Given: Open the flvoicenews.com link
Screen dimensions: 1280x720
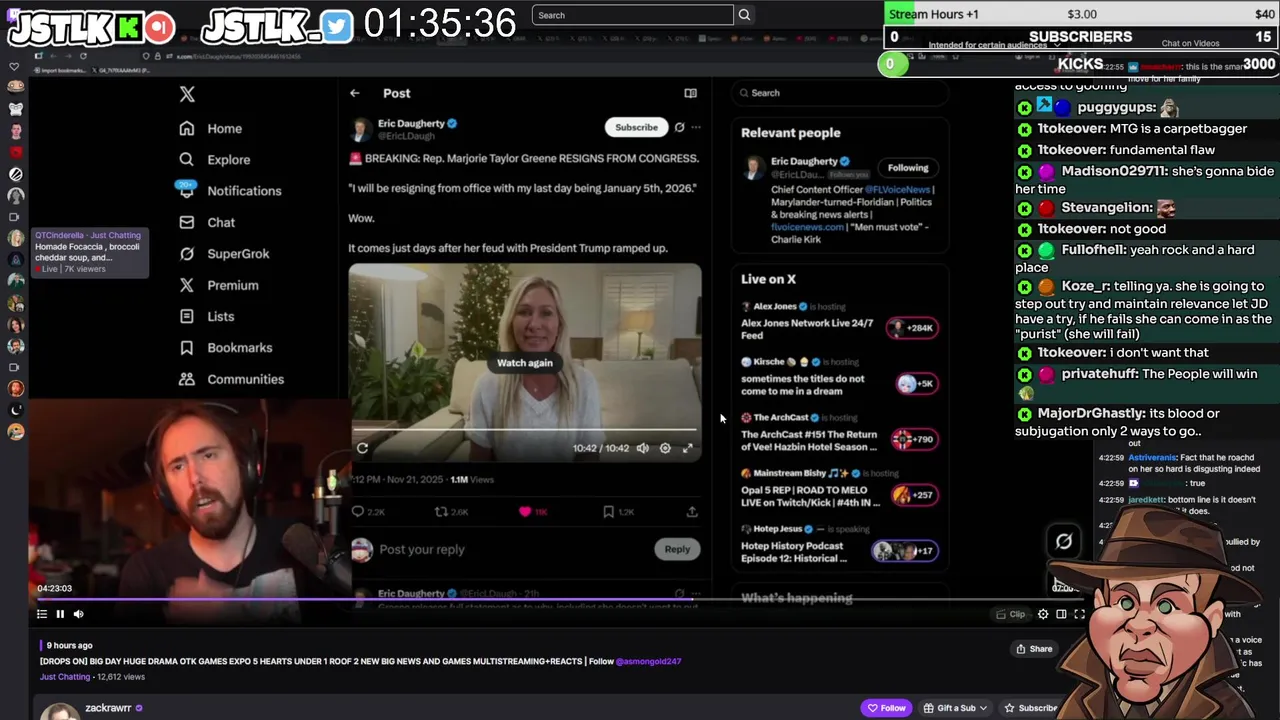Looking at the screenshot, I should [808, 227].
